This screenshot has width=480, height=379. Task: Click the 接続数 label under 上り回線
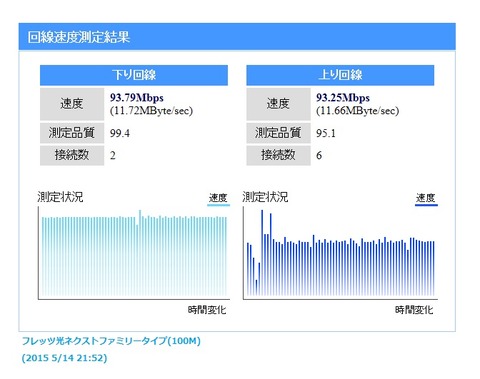coord(278,155)
